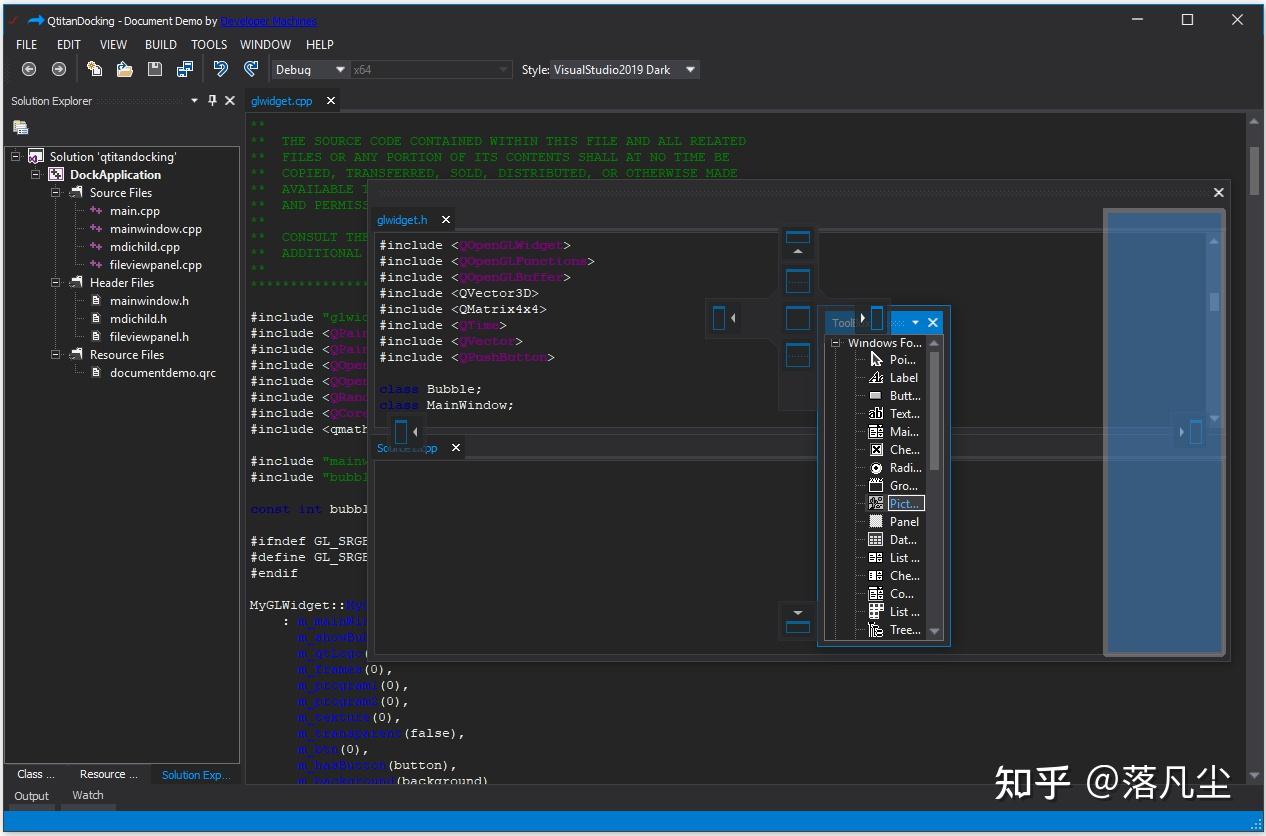
Task: Click the Undo icon on the toolbar
Action: (x=219, y=69)
